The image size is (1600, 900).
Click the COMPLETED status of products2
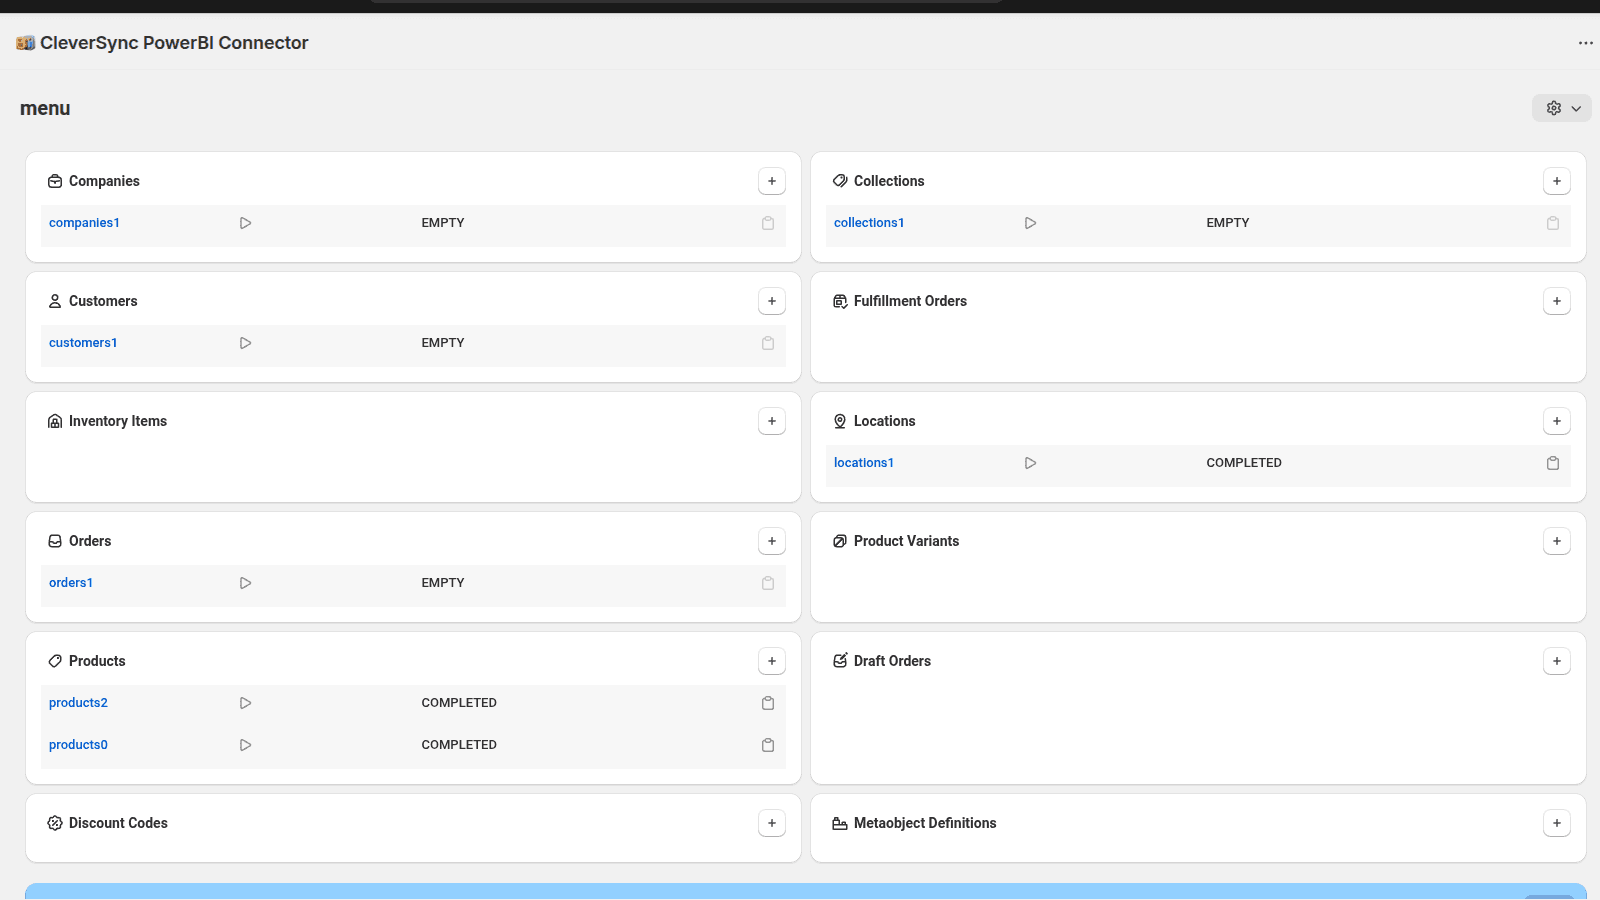click(x=459, y=703)
